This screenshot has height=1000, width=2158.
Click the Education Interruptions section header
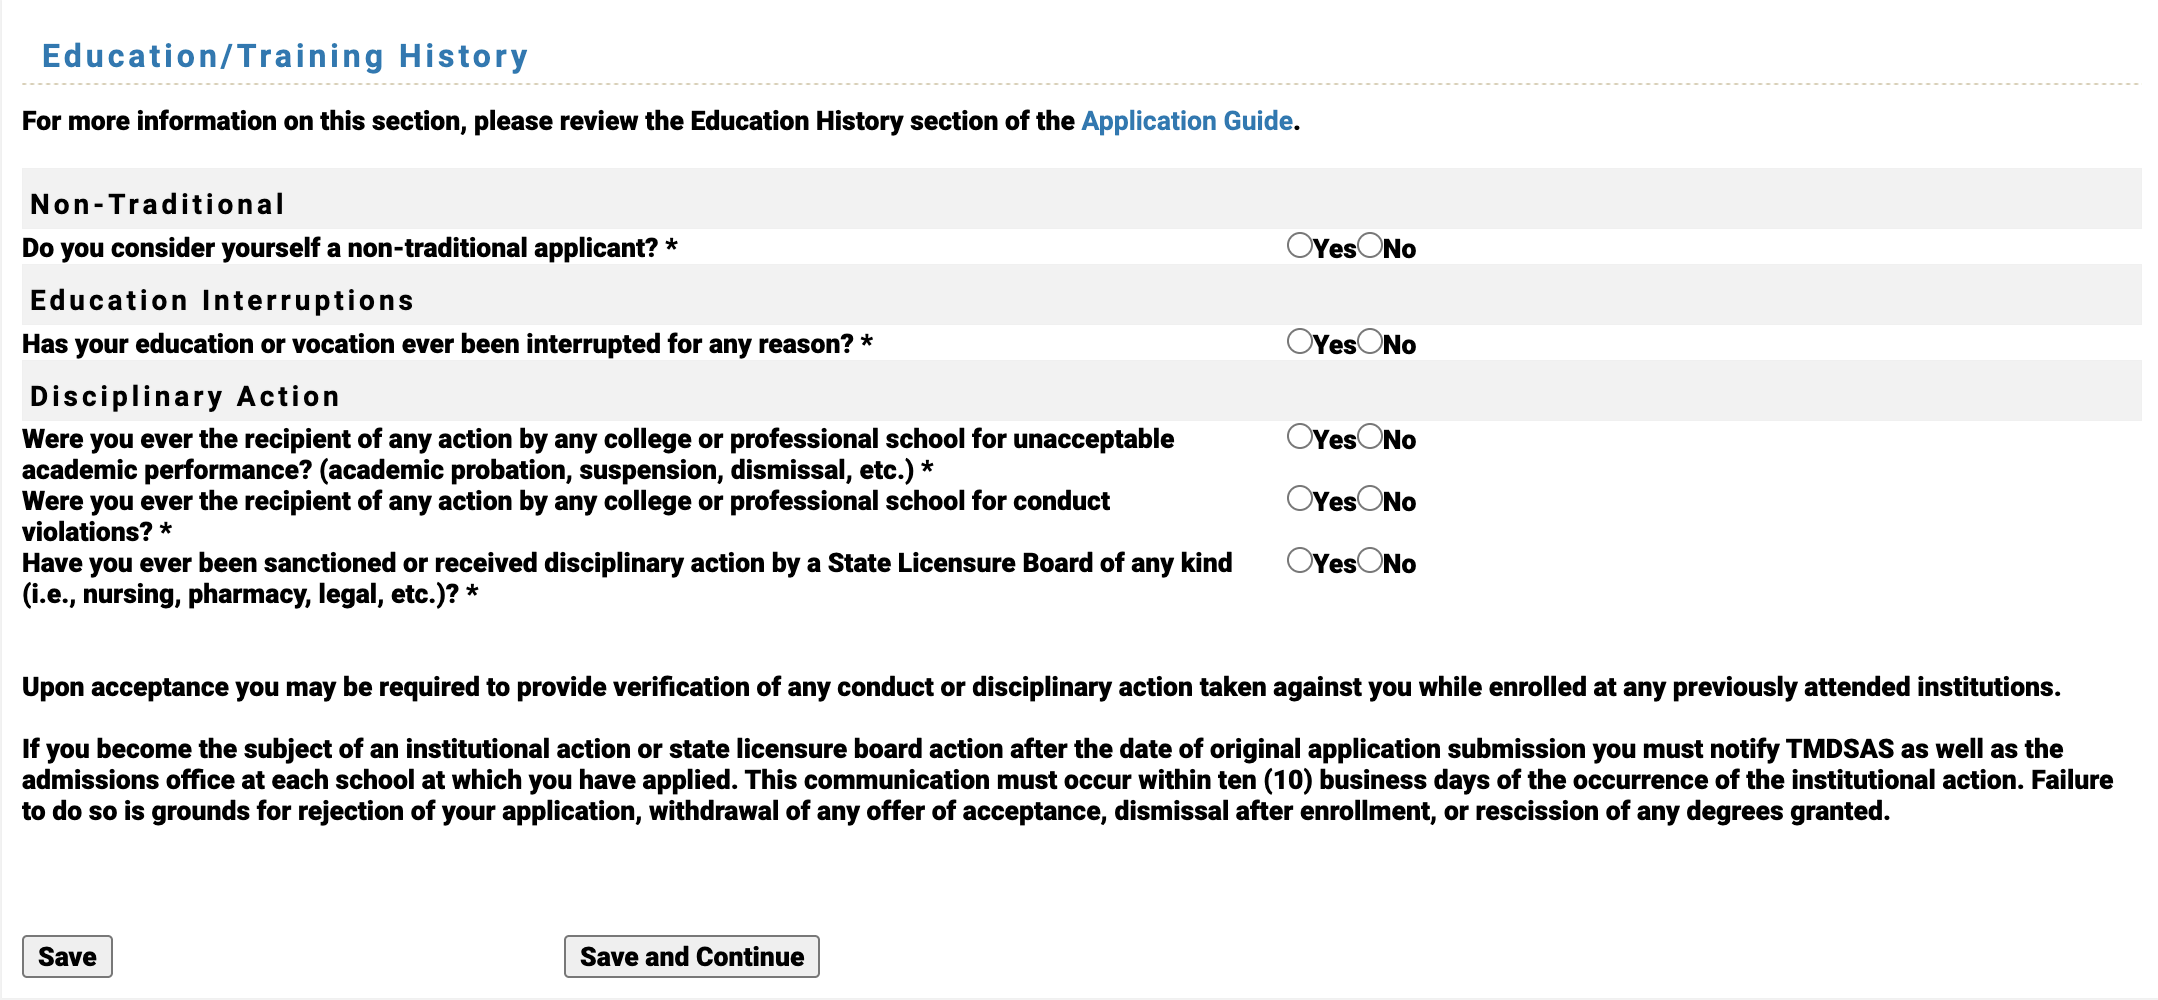tap(222, 299)
